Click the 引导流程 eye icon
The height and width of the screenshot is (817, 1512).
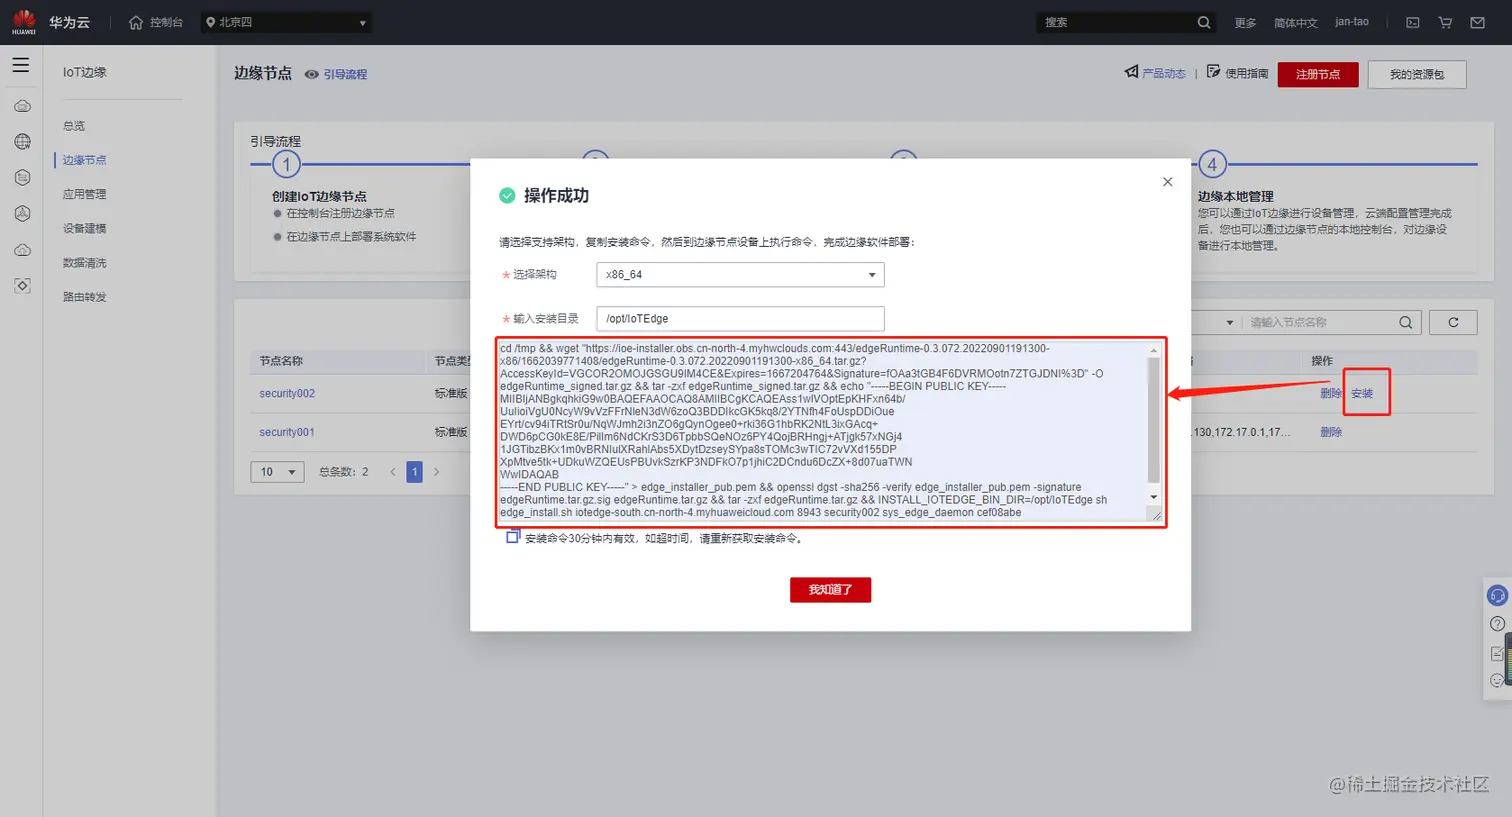(x=312, y=74)
